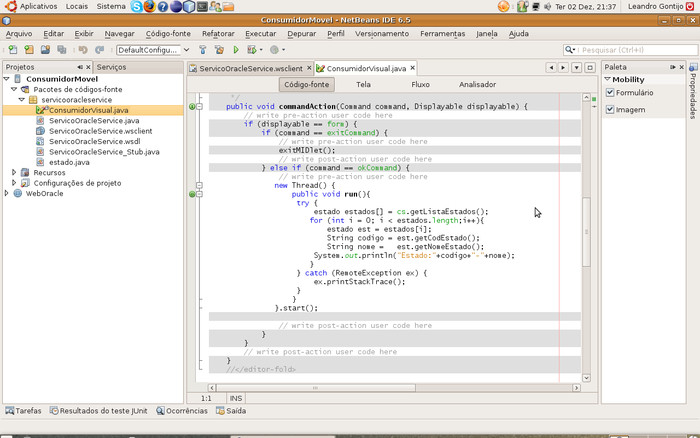The image size is (700, 438).
Task: Open the search magnifier options dropdown
Action: tap(570, 50)
